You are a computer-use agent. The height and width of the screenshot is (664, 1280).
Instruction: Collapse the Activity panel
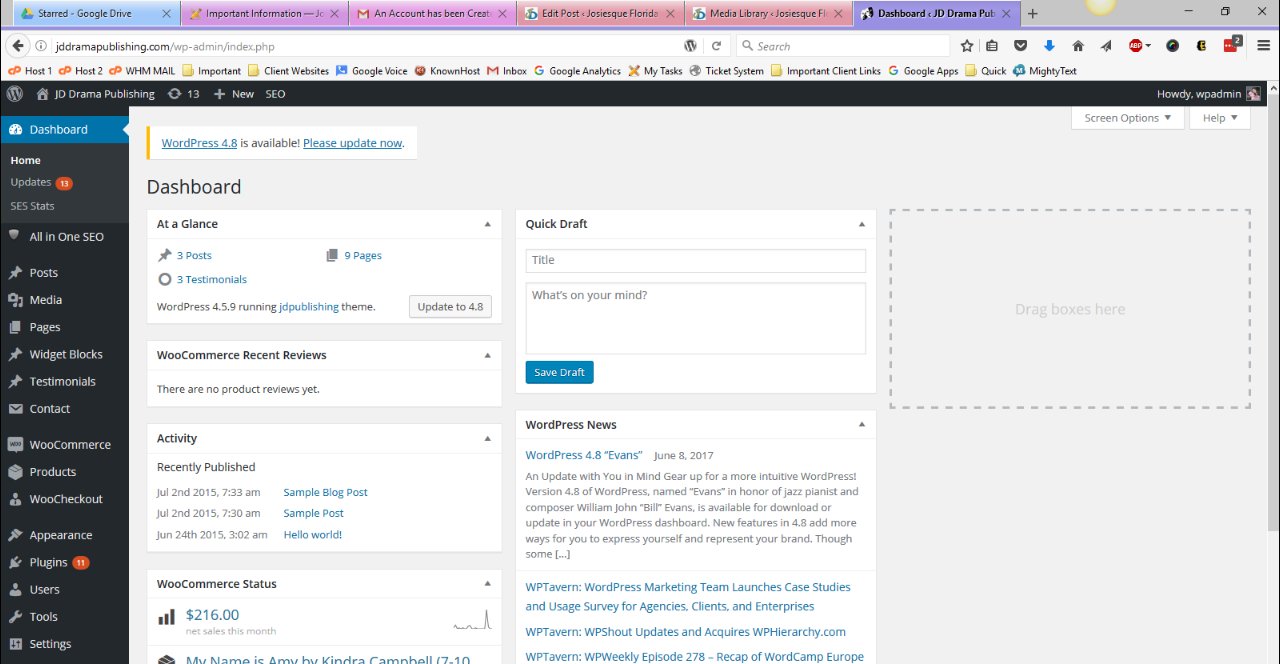488,438
